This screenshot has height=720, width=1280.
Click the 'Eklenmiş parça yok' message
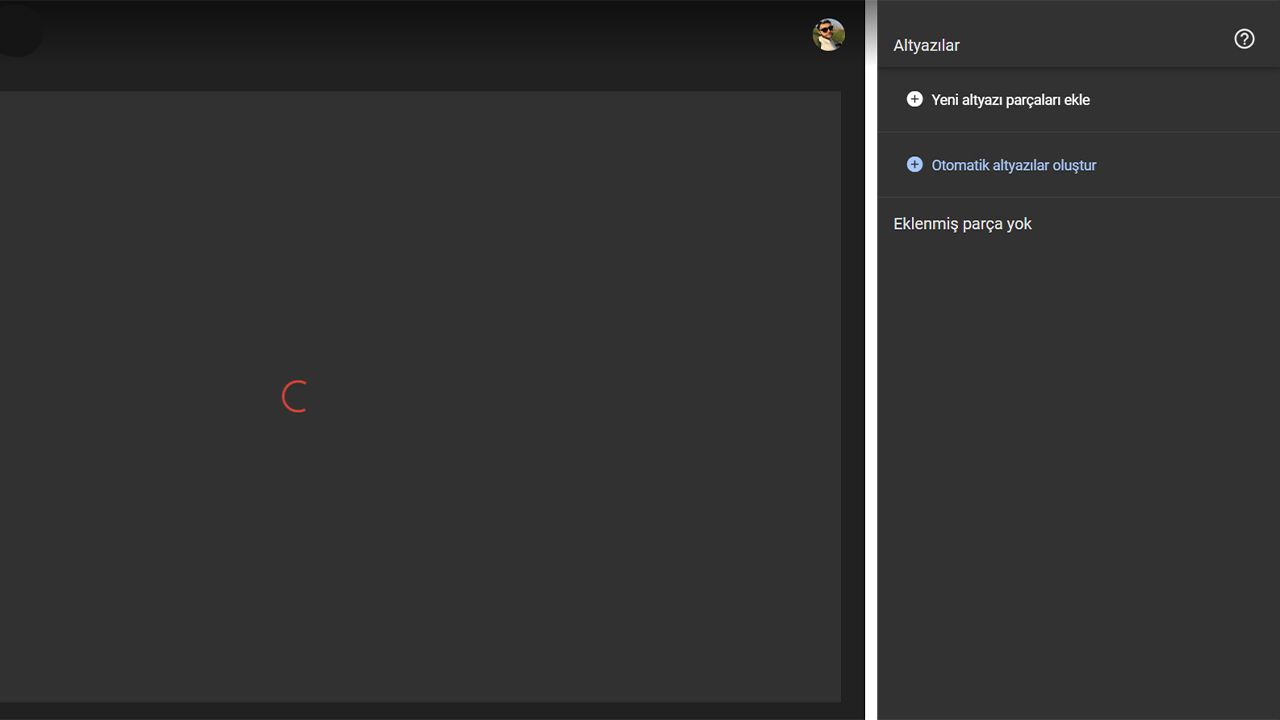pos(962,224)
